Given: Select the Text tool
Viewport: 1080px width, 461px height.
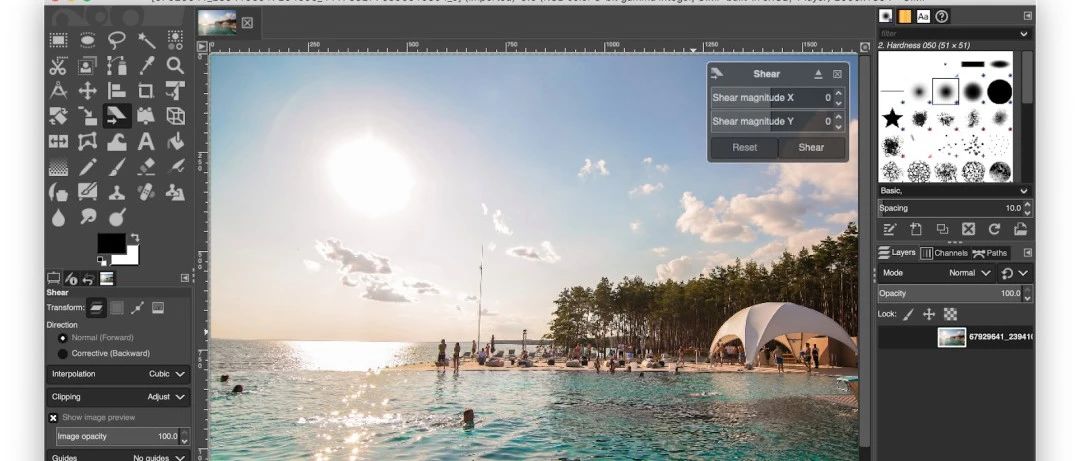Looking at the screenshot, I should point(146,141).
